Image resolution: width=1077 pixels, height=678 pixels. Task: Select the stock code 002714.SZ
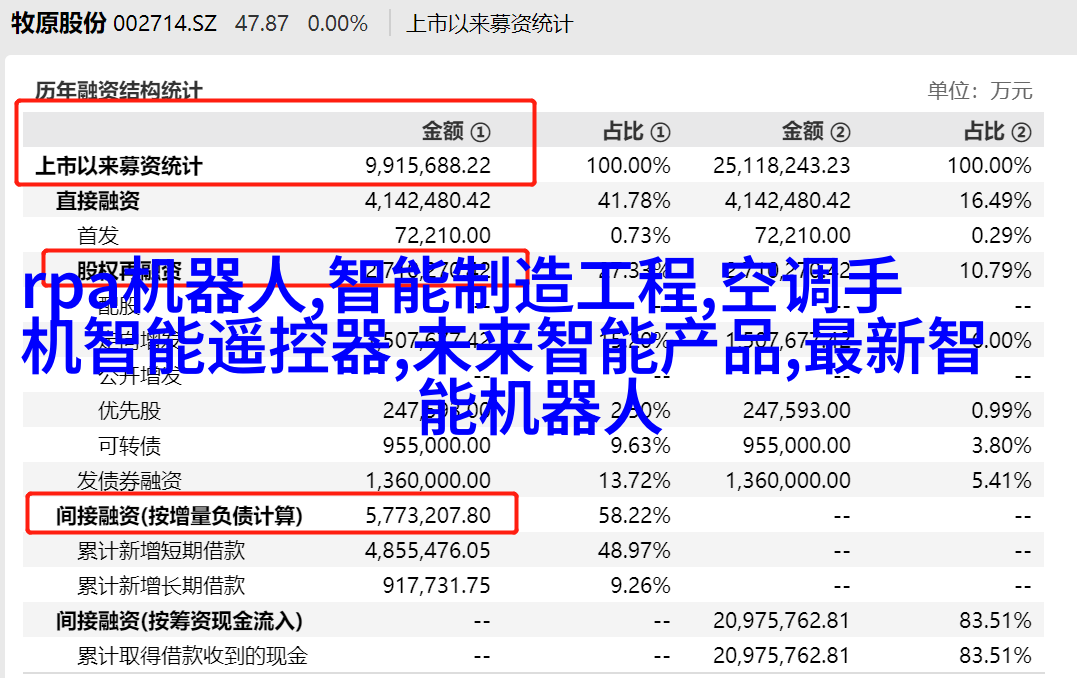165,24
